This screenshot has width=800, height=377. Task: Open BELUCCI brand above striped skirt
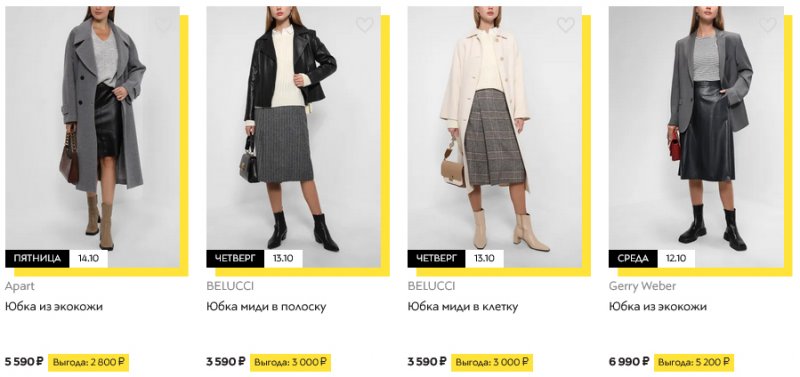[230, 286]
